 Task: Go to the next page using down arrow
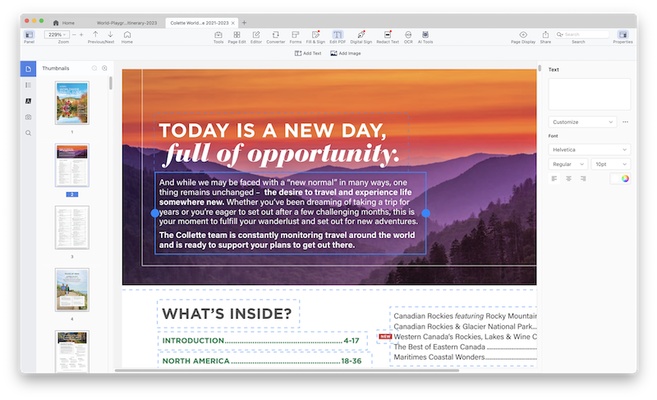point(110,34)
